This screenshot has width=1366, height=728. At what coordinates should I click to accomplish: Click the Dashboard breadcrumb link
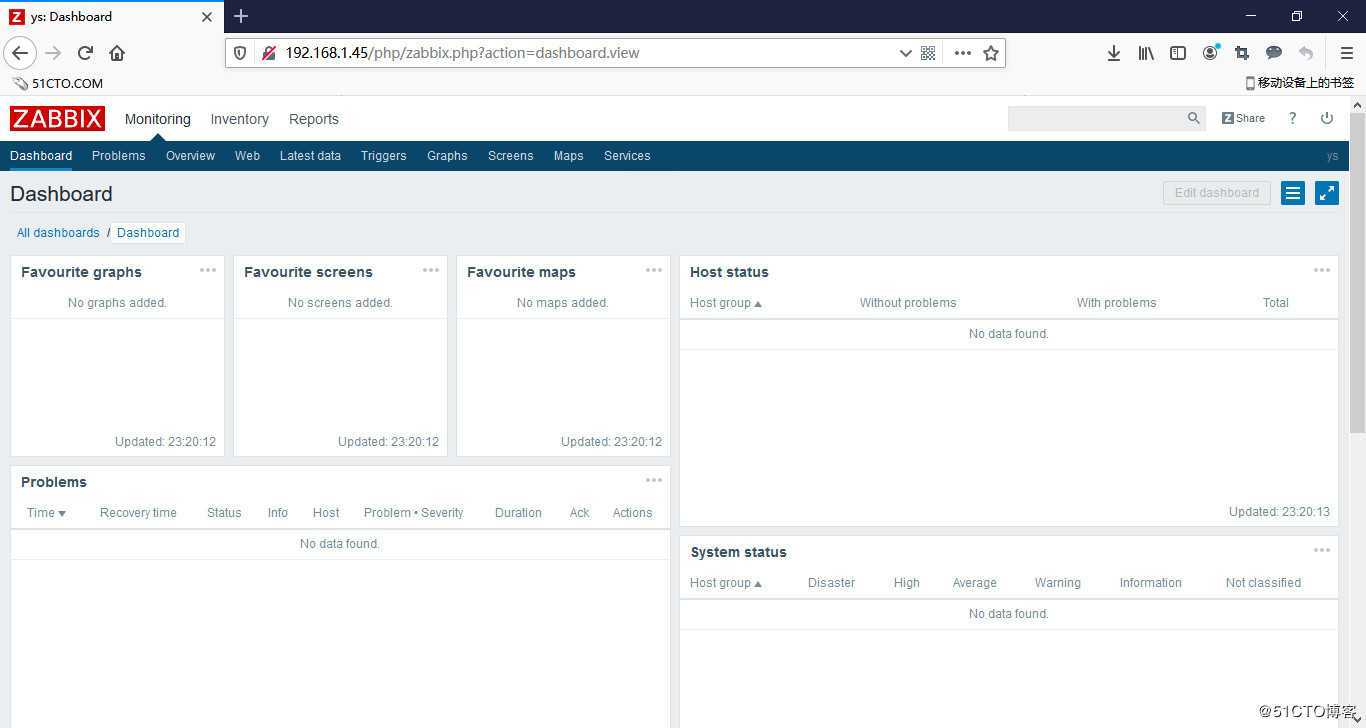pyautogui.click(x=148, y=233)
